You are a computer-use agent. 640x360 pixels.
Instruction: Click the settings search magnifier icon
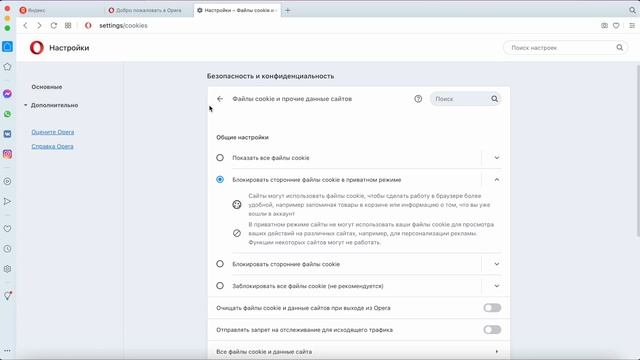point(620,48)
